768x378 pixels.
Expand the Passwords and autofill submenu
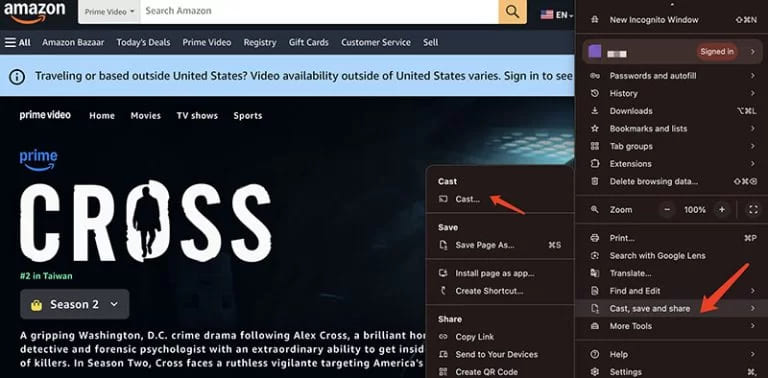752,76
